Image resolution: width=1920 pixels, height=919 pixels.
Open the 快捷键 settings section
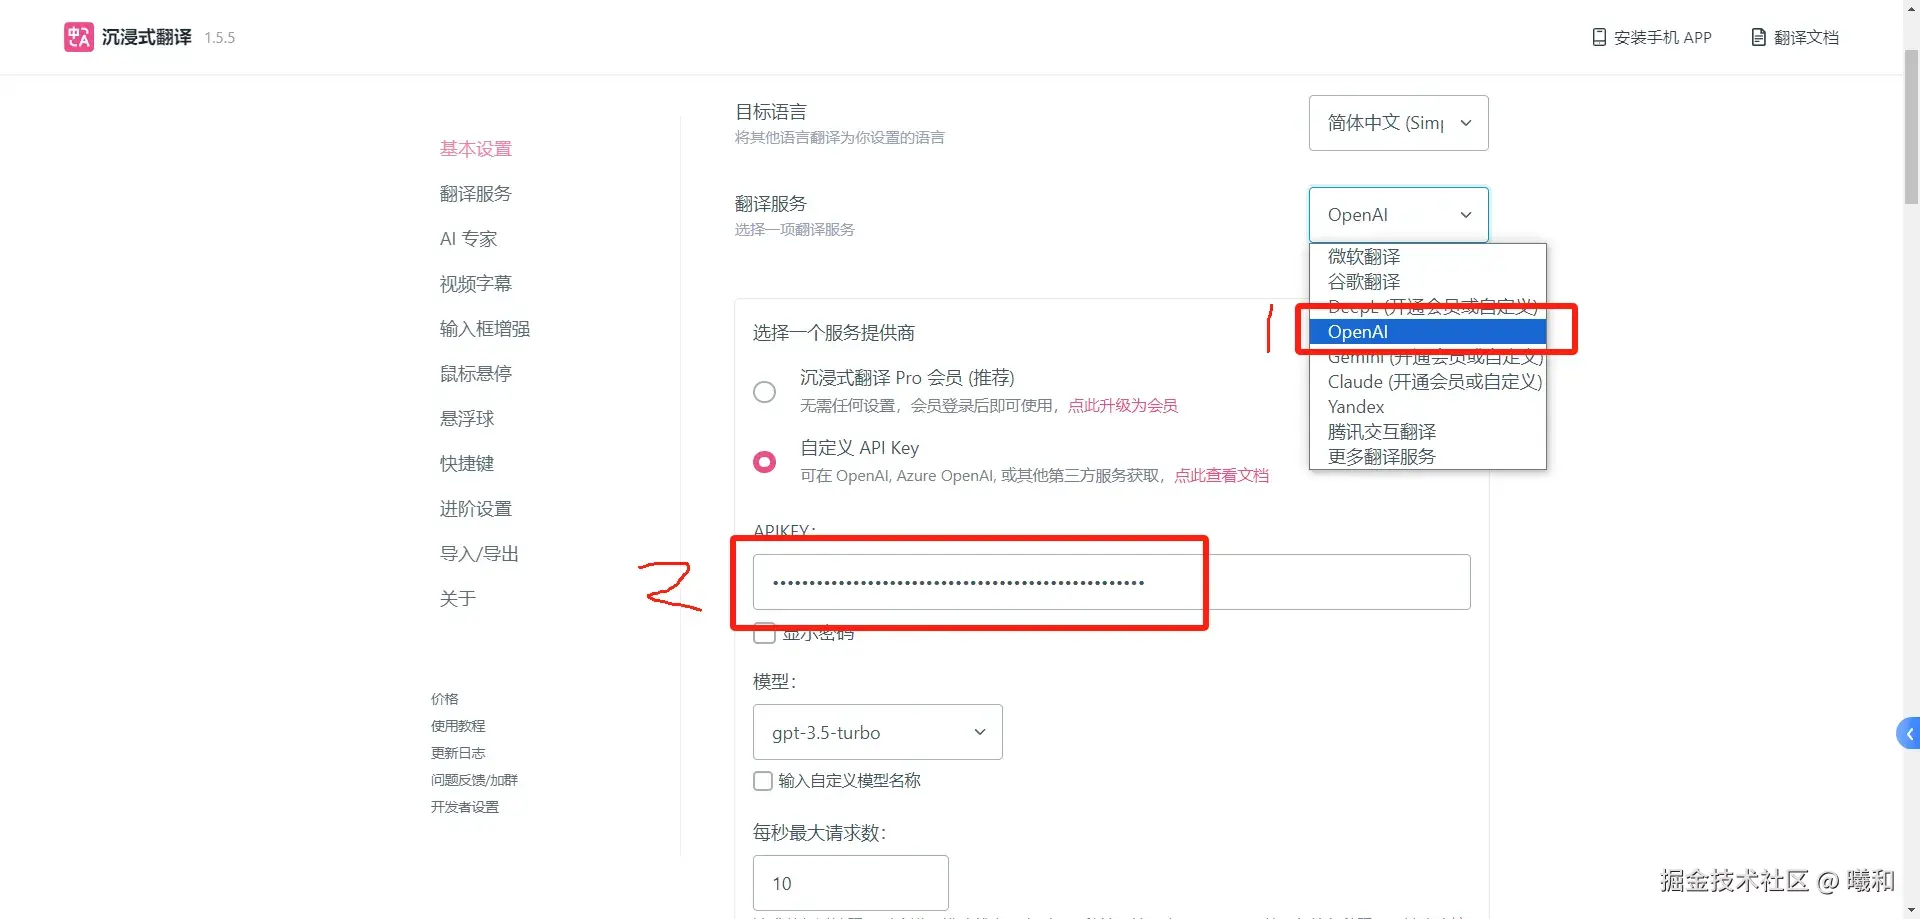[466, 463]
